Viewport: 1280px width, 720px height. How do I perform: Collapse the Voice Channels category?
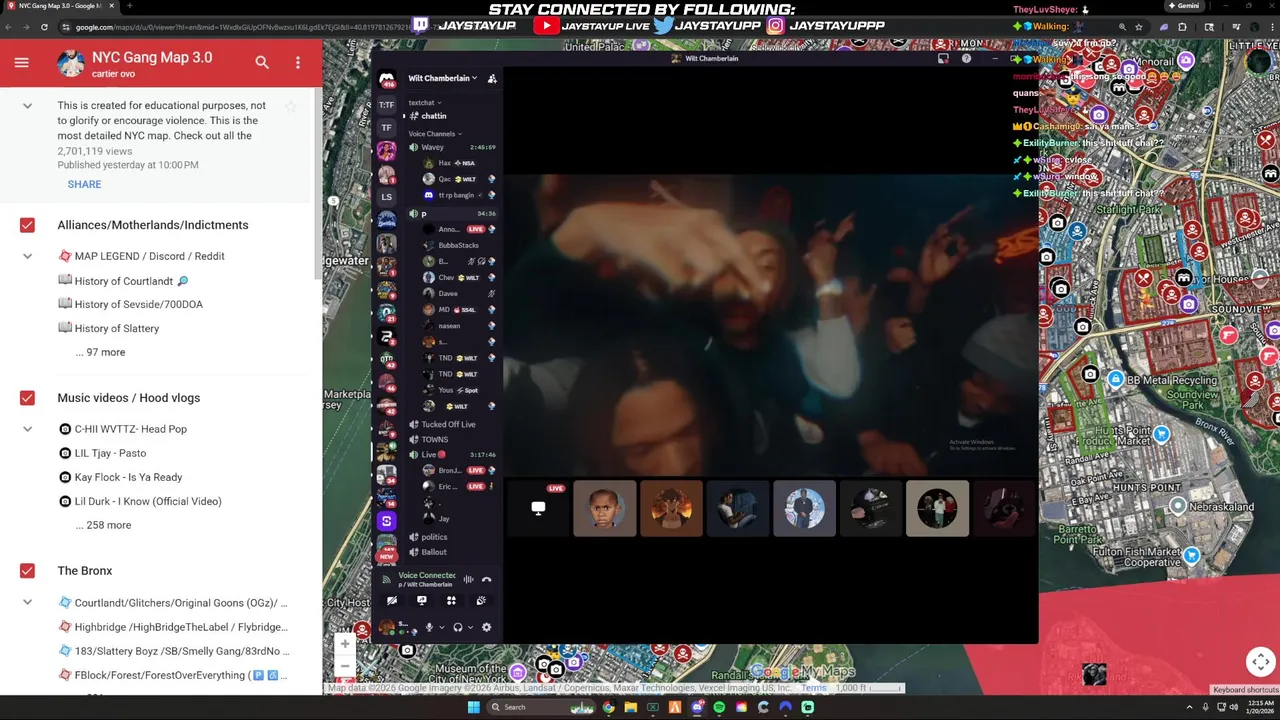coord(435,134)
